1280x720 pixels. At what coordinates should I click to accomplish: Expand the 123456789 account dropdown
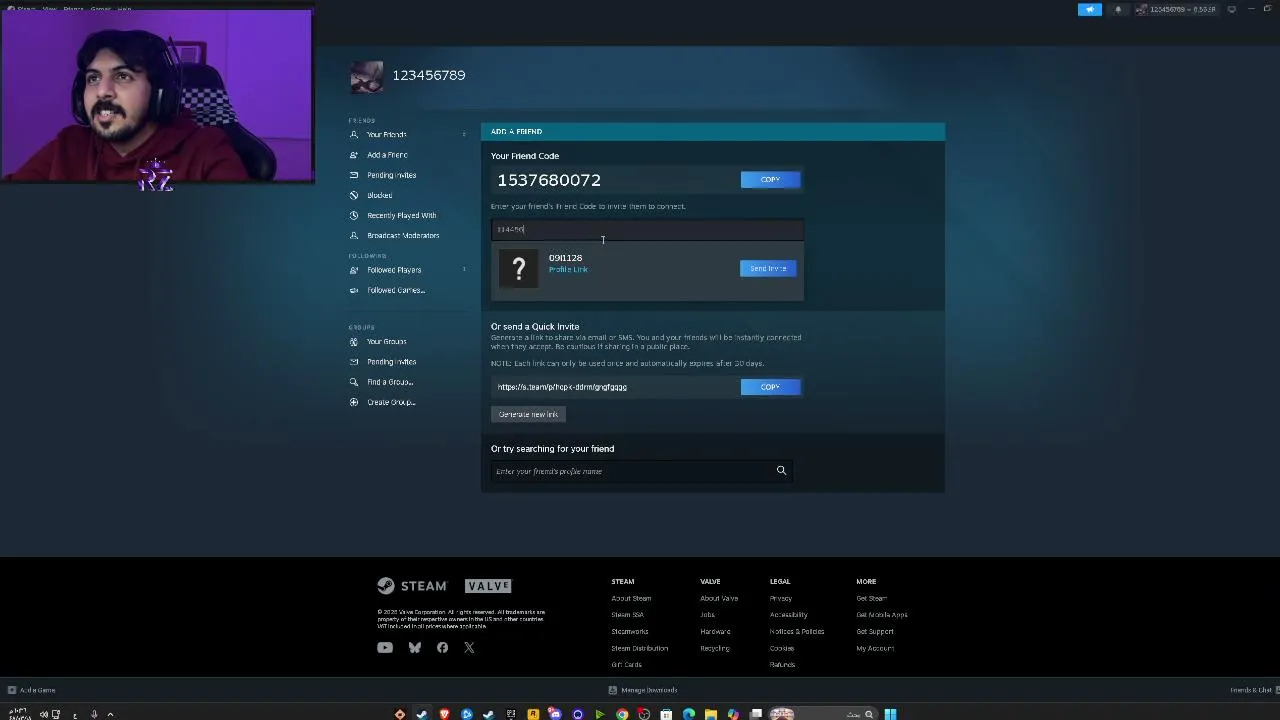1176,9
